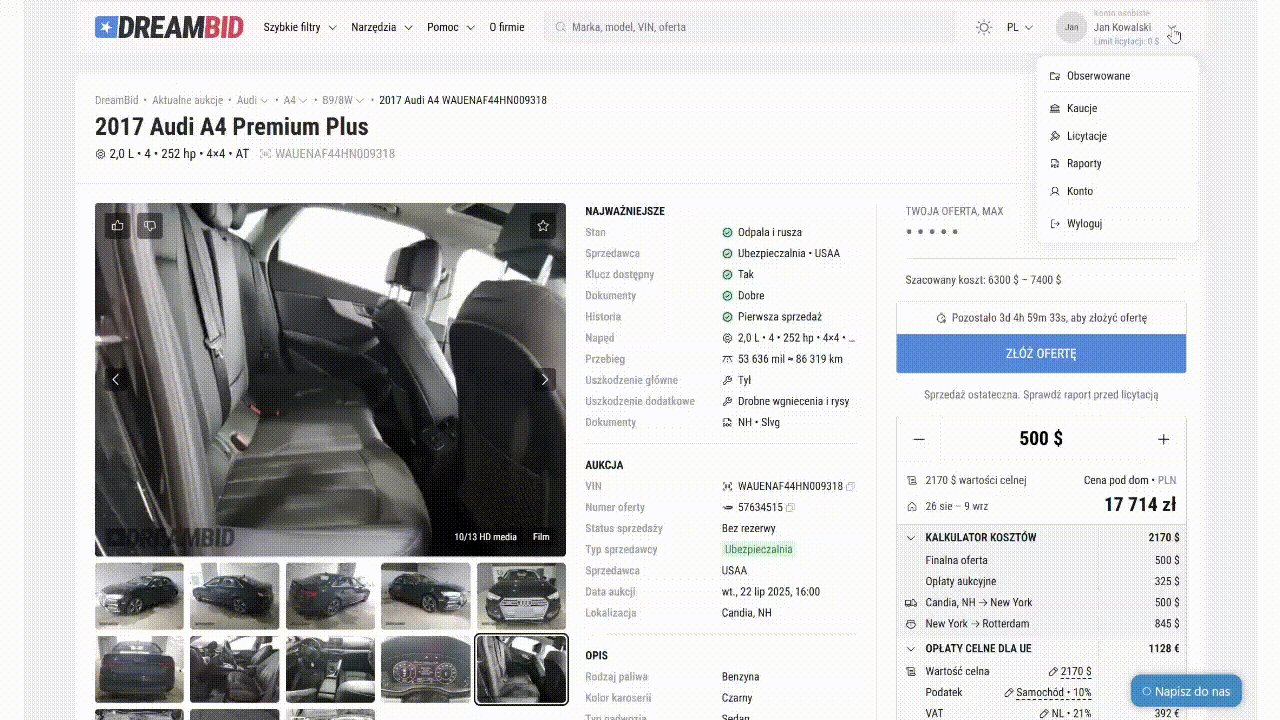This screenshot has height=720, width=1280.
Task: Open Raporty from the user menu
Action: click(1118, 163)
